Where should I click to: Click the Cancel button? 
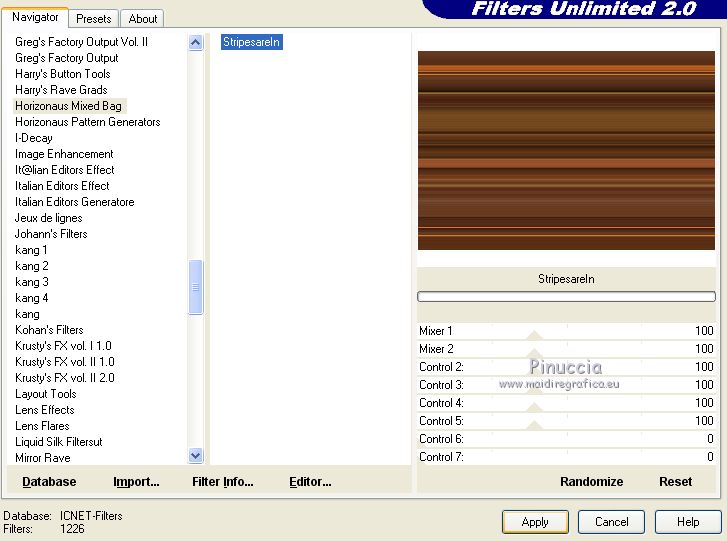coord(611,522)
